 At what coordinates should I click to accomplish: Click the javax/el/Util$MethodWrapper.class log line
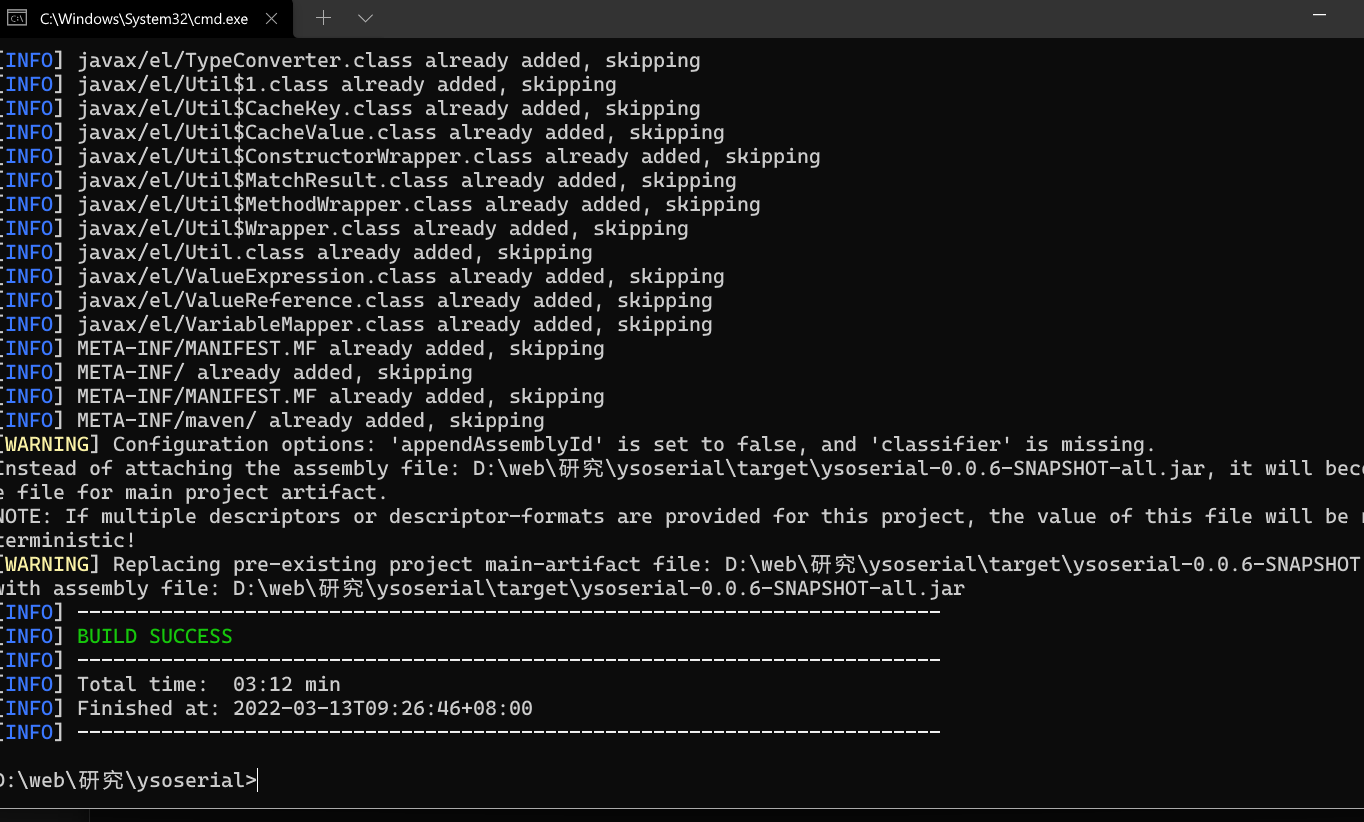pyautogui.click(x=380, y=205)
